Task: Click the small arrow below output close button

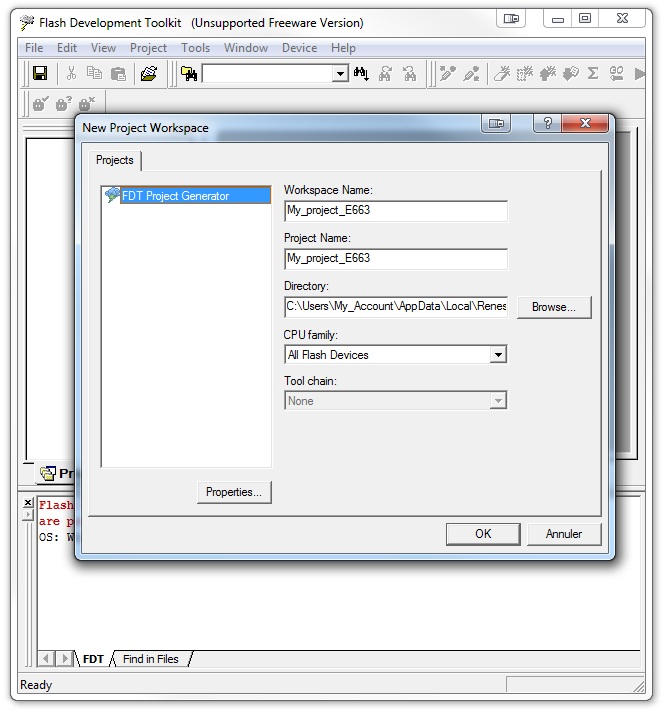Action: click(28, 515)
